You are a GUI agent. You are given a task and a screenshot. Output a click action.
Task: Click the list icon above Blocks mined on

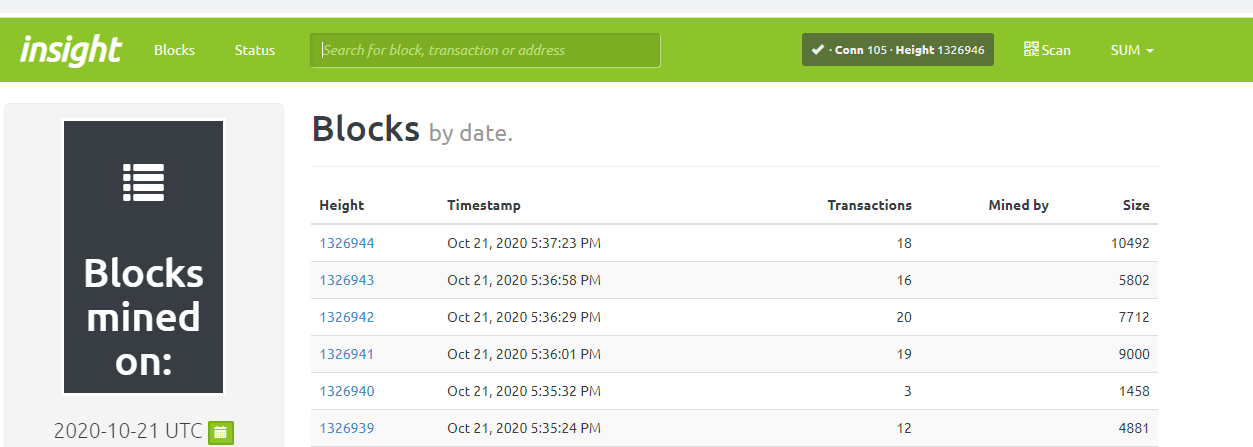pyautogui.click(x=144, y=182)
